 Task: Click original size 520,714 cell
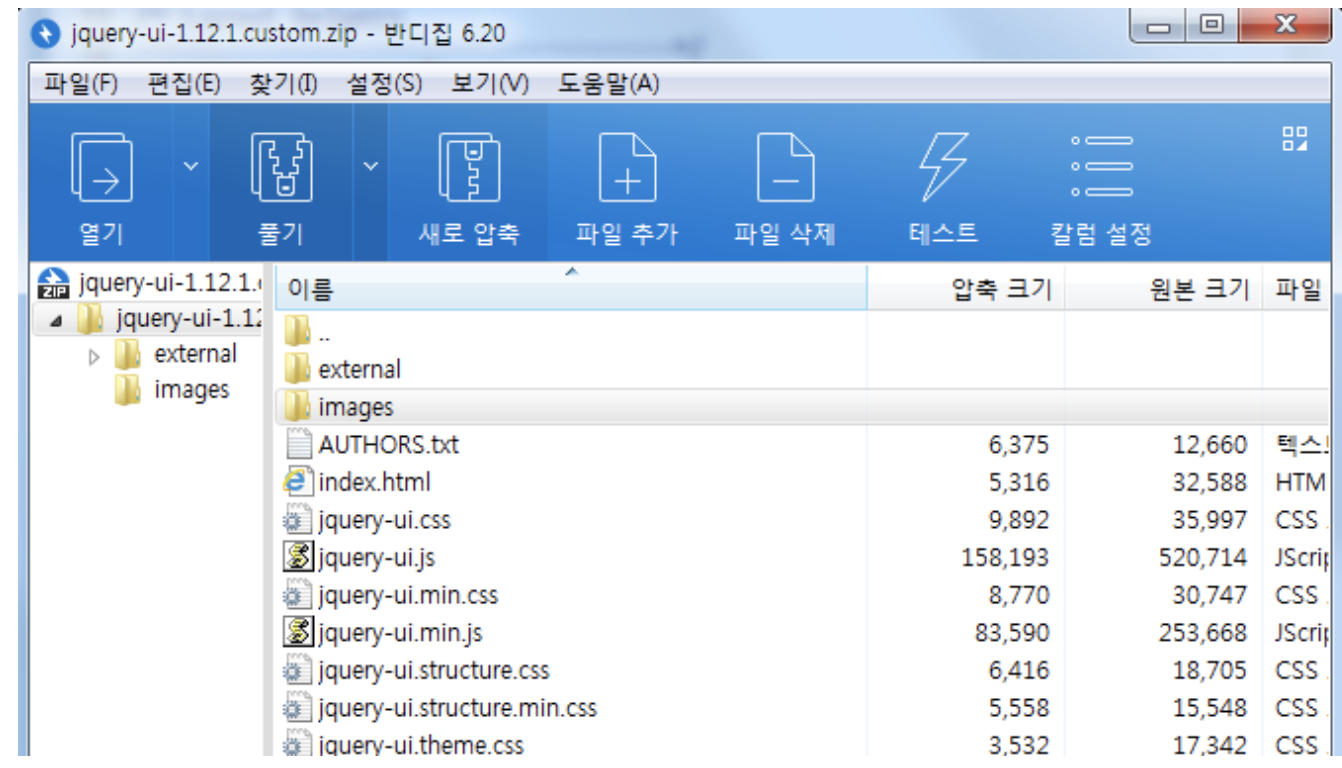1203,557
